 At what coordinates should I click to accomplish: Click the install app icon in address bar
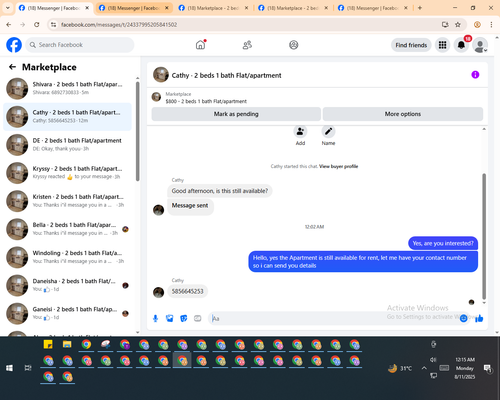(445, 25)
